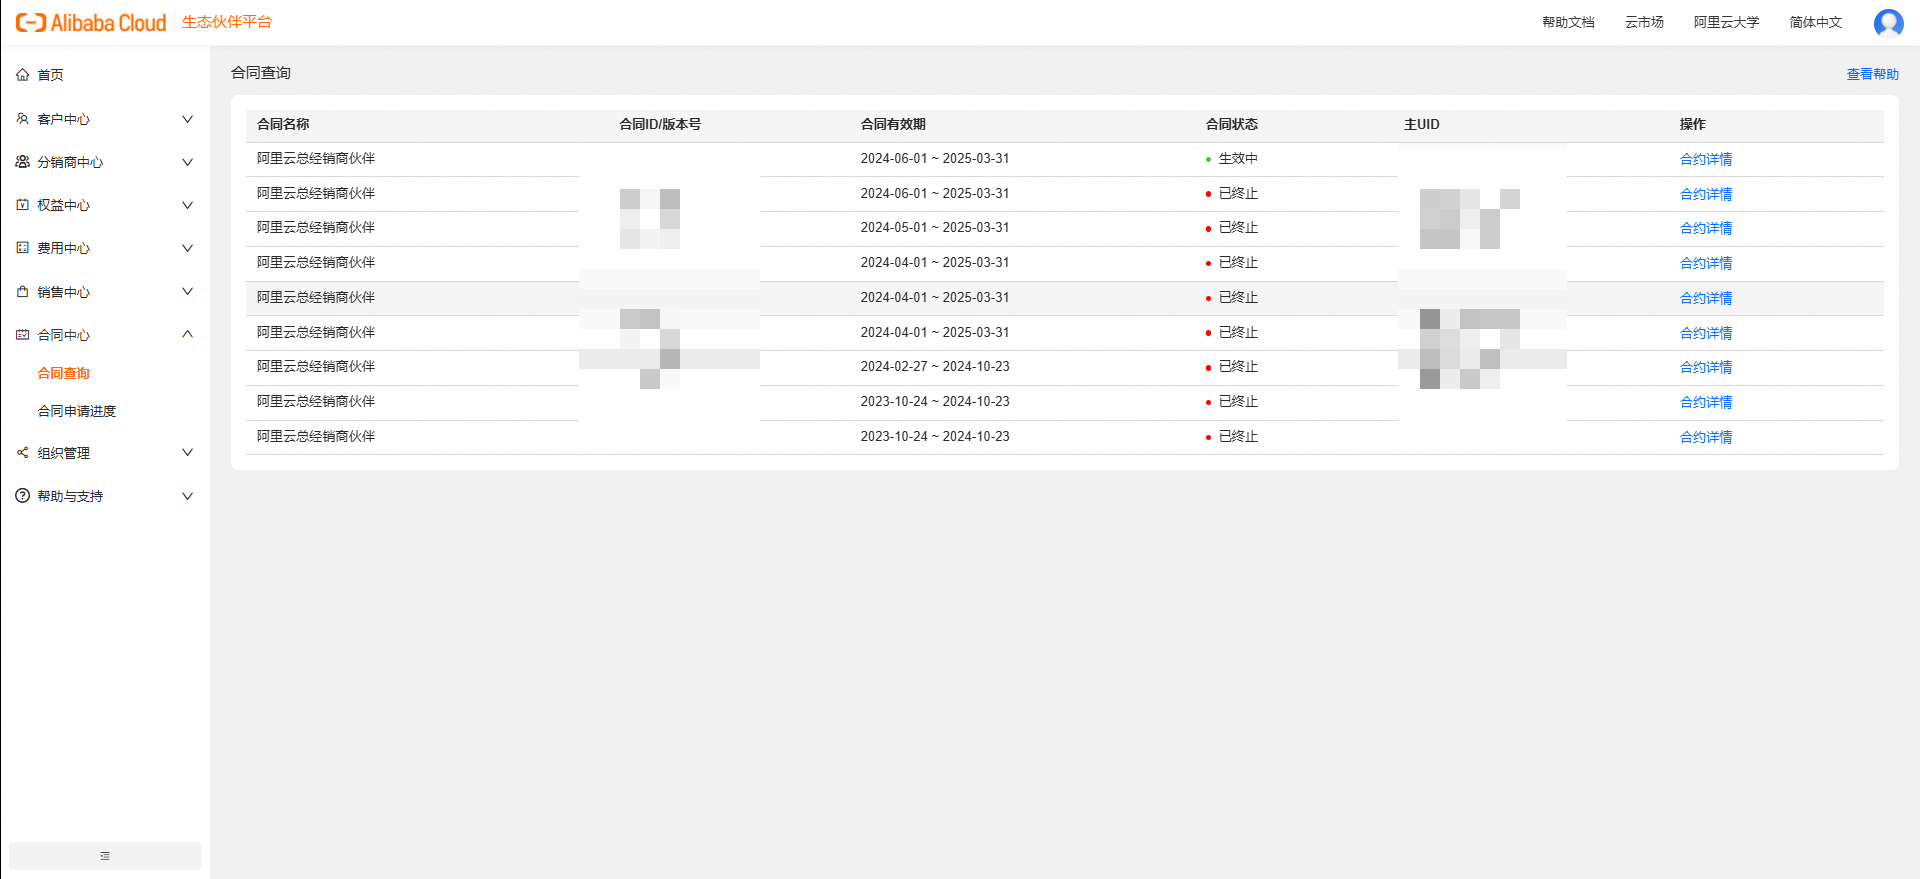Open 合约详情 for the 2024-05-01 contract
The image size is (1920, 879).
click(1706, 228)
